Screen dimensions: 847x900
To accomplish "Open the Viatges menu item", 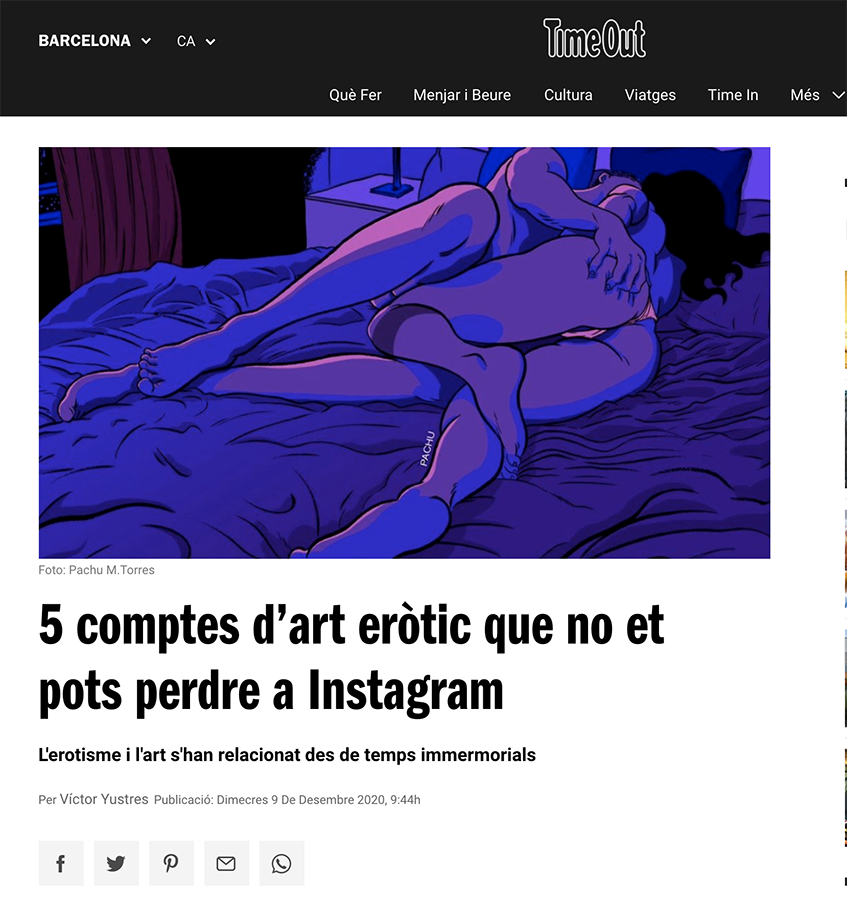I will [x=650, y=95].
